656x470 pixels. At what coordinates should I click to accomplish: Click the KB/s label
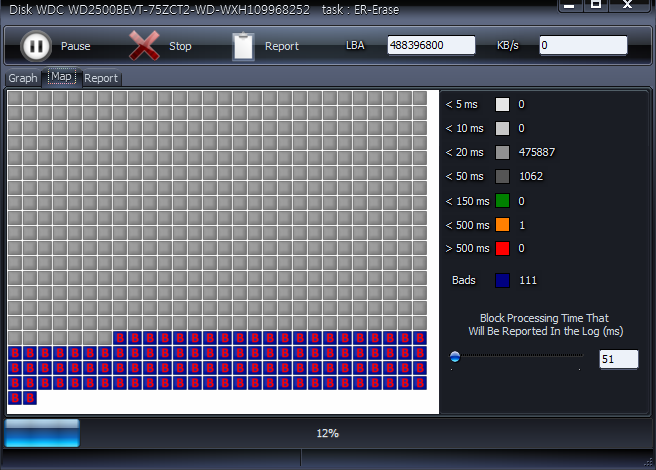(507, 45)
